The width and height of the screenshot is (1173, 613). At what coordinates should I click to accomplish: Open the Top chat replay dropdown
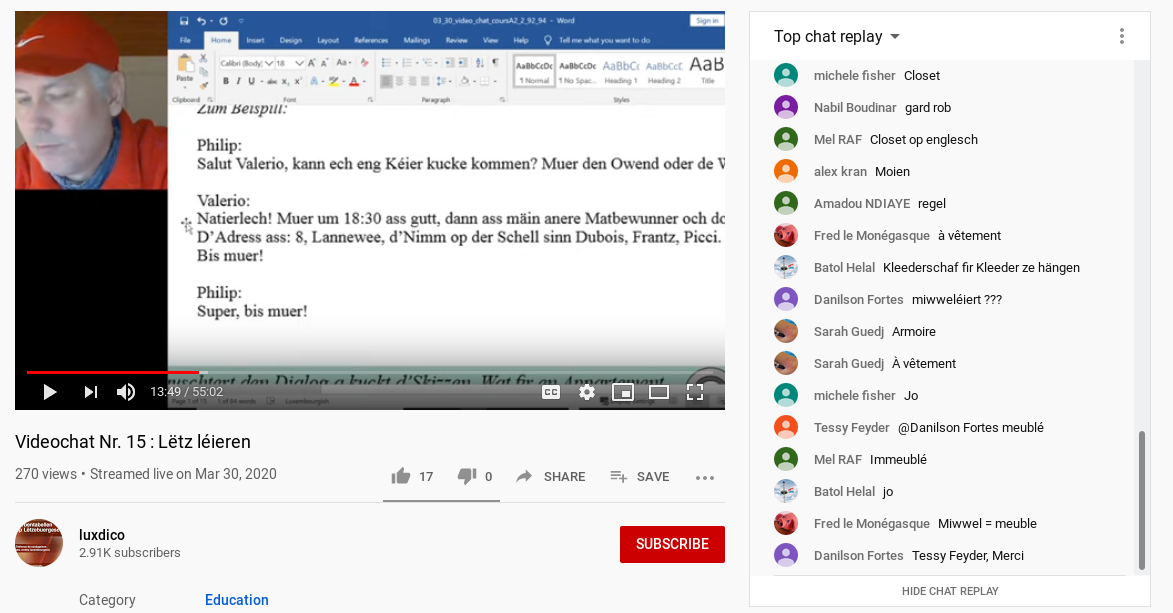pyautogui.click(x=836, y=36)
